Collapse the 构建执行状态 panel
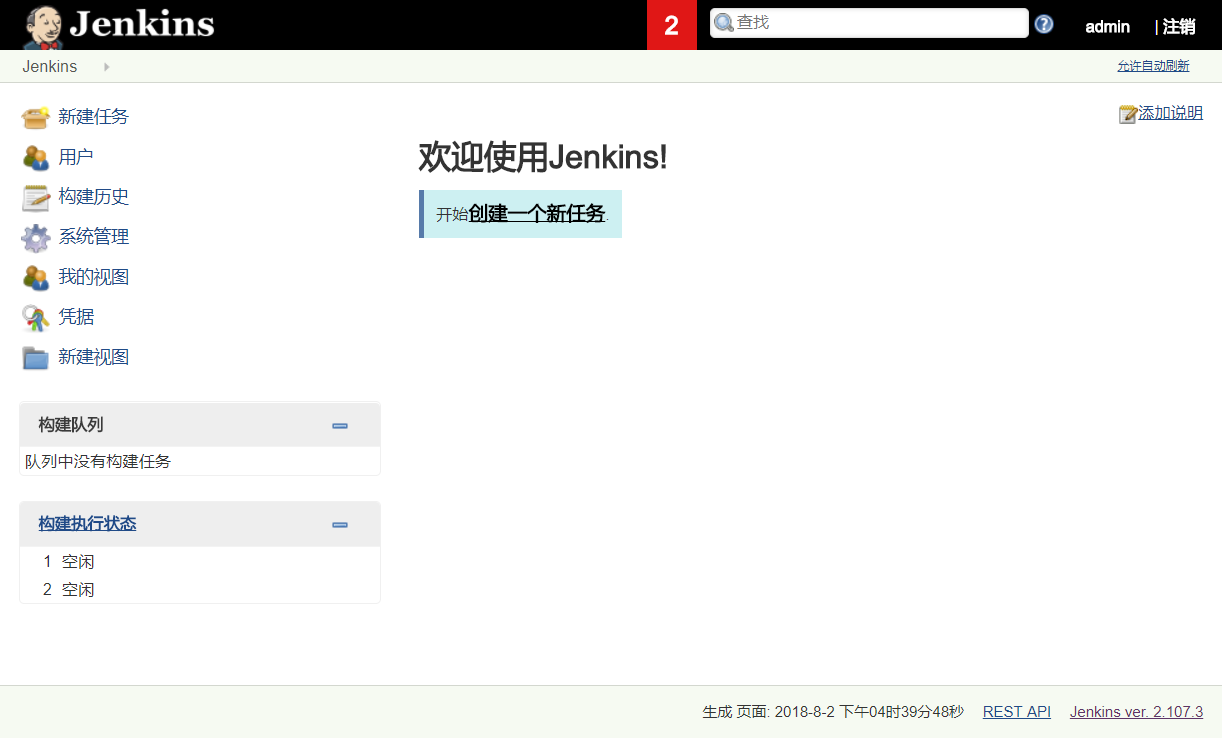This screenshot has width=1222, height=738. pos(340,525)
